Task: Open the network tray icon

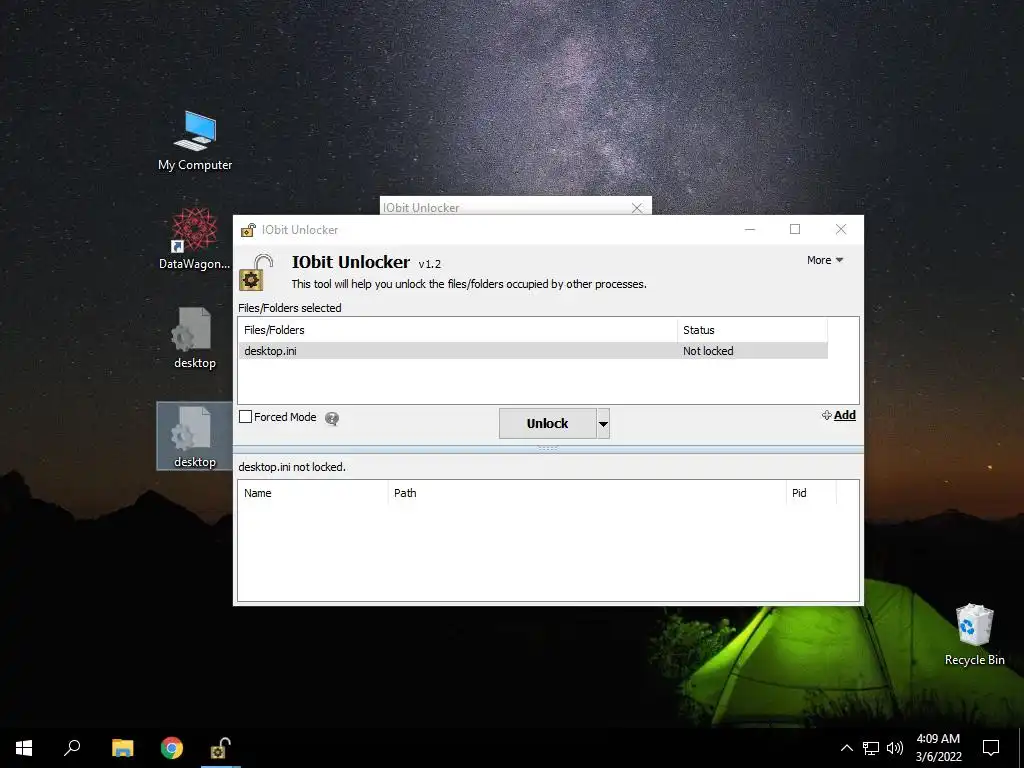Action: tap(871, 748)
